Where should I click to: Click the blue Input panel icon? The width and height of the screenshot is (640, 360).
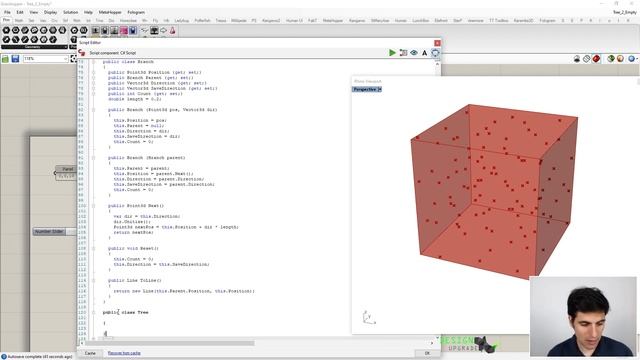133,31
